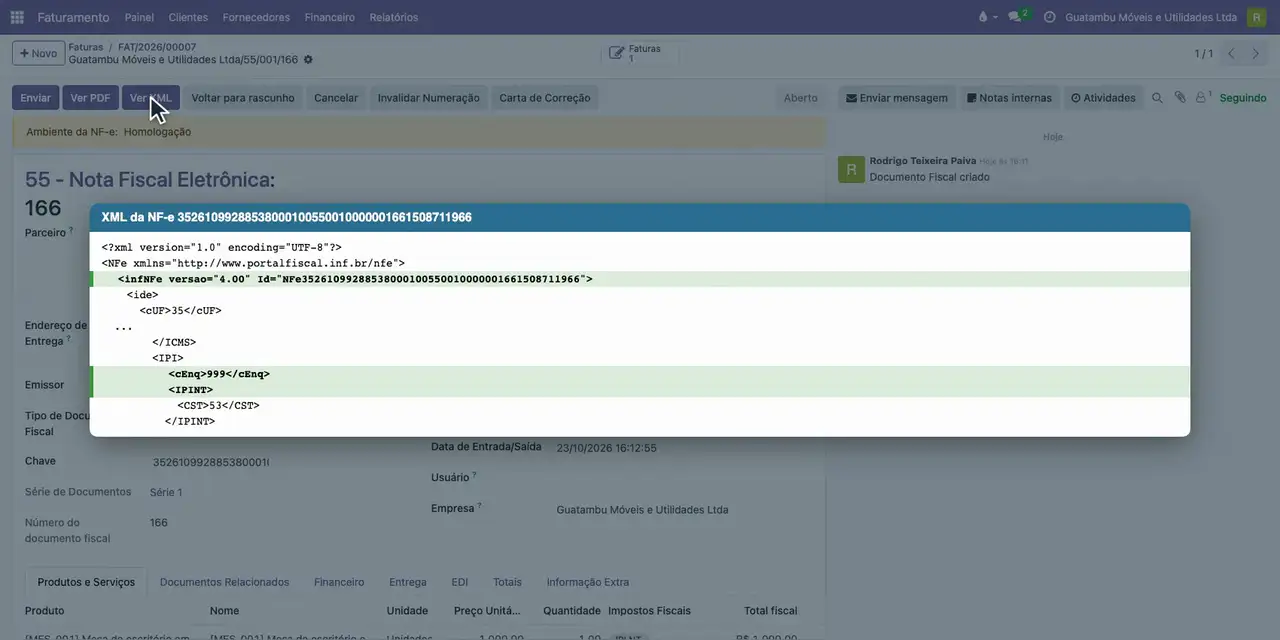Click Carta de Correção button
Image resolution: width=1280 pixels, height=640 pixels.
(545, 98)
